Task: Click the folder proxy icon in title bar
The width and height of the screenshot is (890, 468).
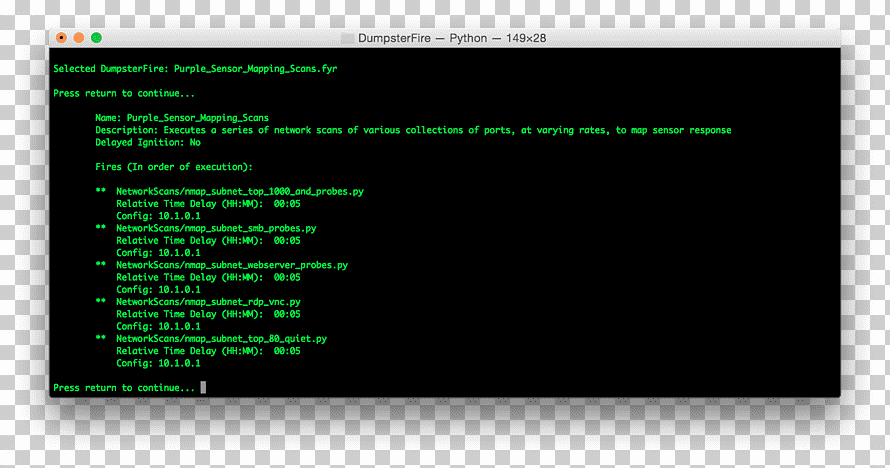Action: [x=347, y=38]
